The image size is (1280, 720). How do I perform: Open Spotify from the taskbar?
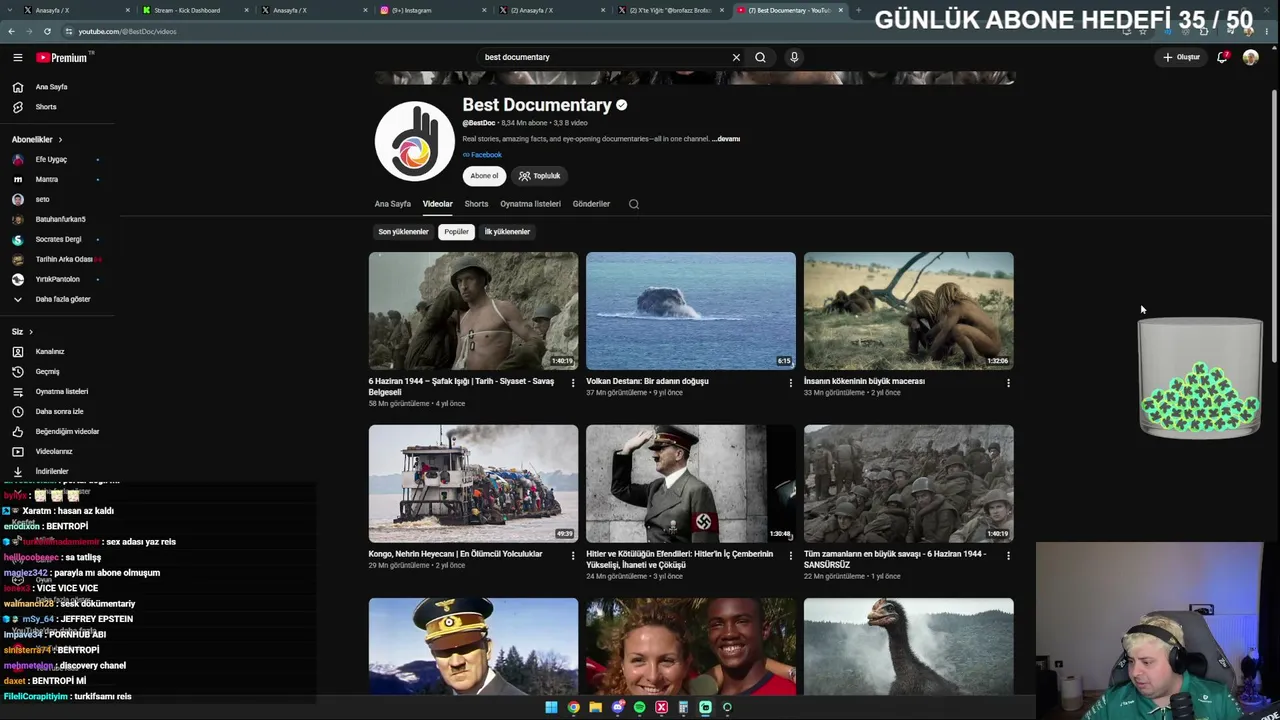tap(639, 707)
